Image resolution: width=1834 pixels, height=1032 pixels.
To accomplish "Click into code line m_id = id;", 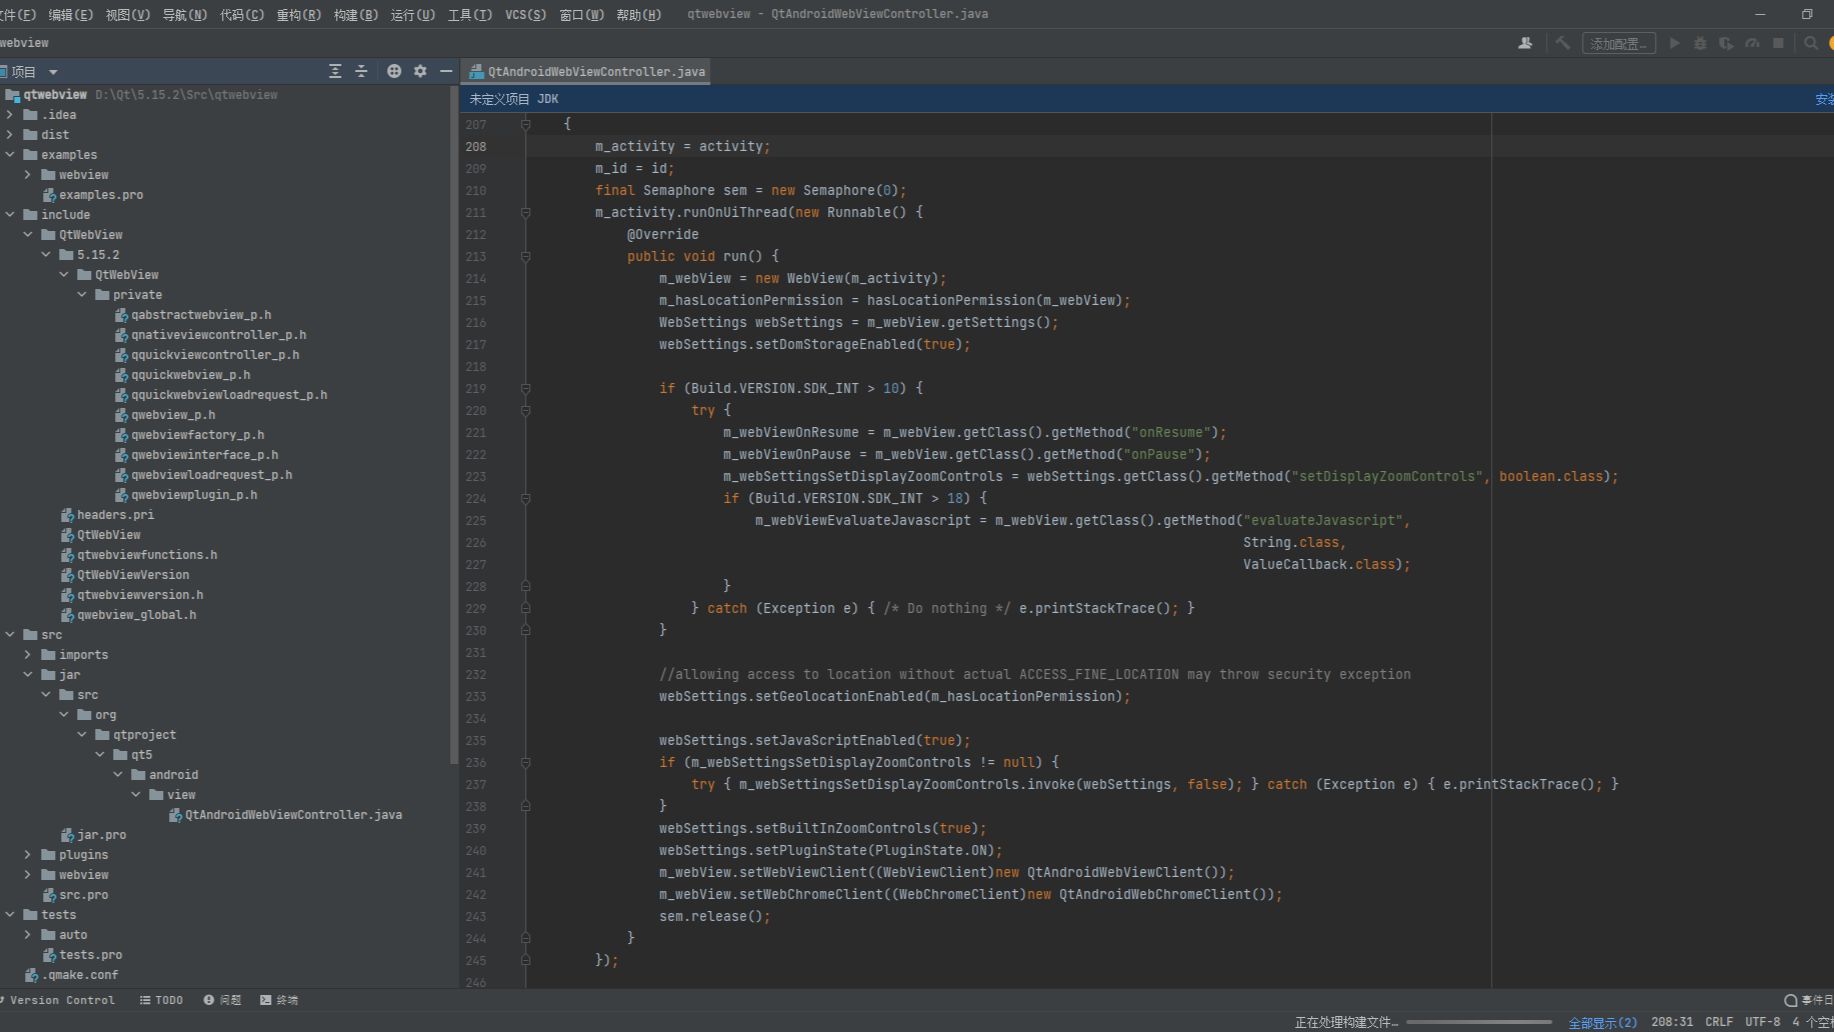I will (x=634, y=169).
